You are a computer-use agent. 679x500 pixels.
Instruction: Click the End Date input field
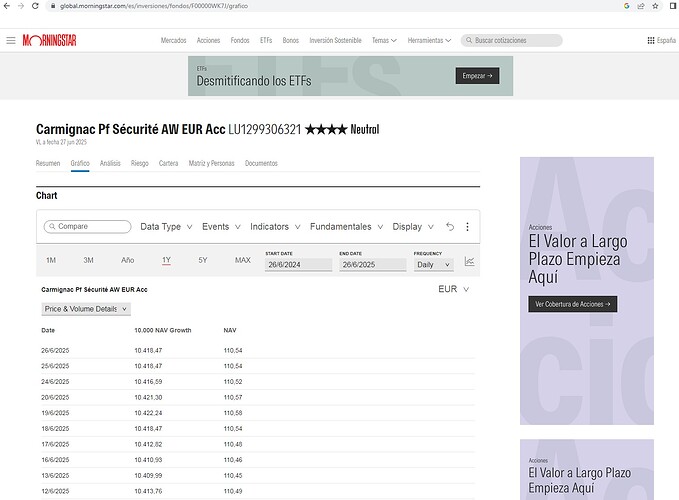373,265
